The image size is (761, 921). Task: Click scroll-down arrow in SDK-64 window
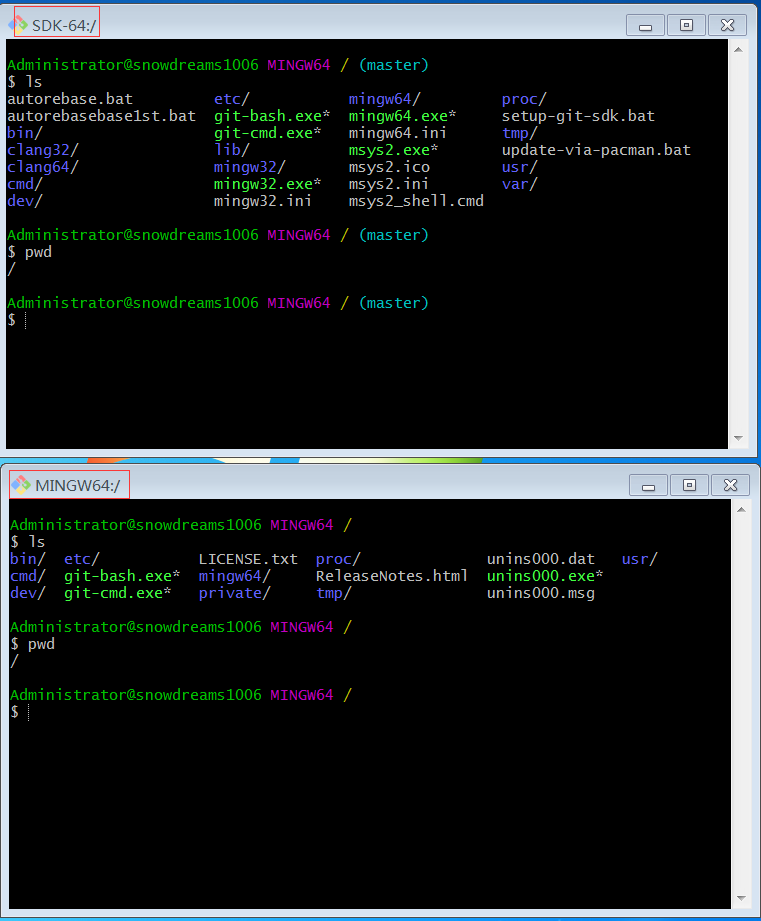(739, 438)
